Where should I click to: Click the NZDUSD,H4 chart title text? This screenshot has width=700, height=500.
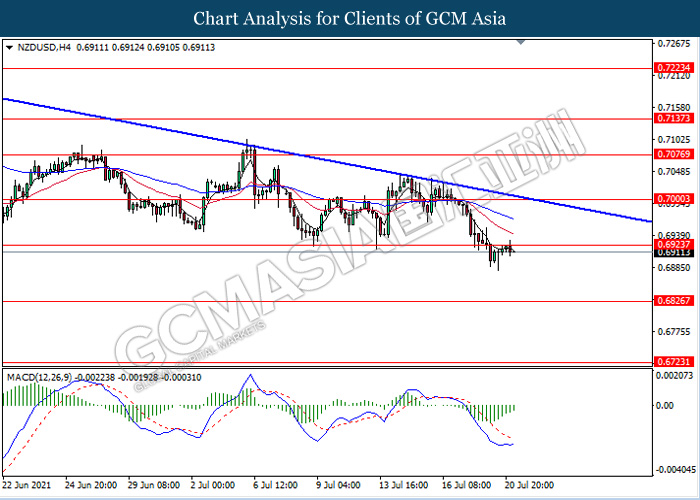[x=44, y=47]
